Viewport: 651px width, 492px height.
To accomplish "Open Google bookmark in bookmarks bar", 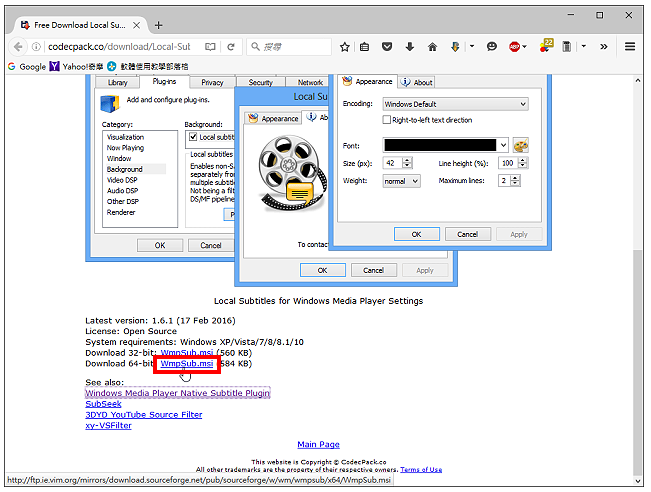I will [x=27, y=66].
